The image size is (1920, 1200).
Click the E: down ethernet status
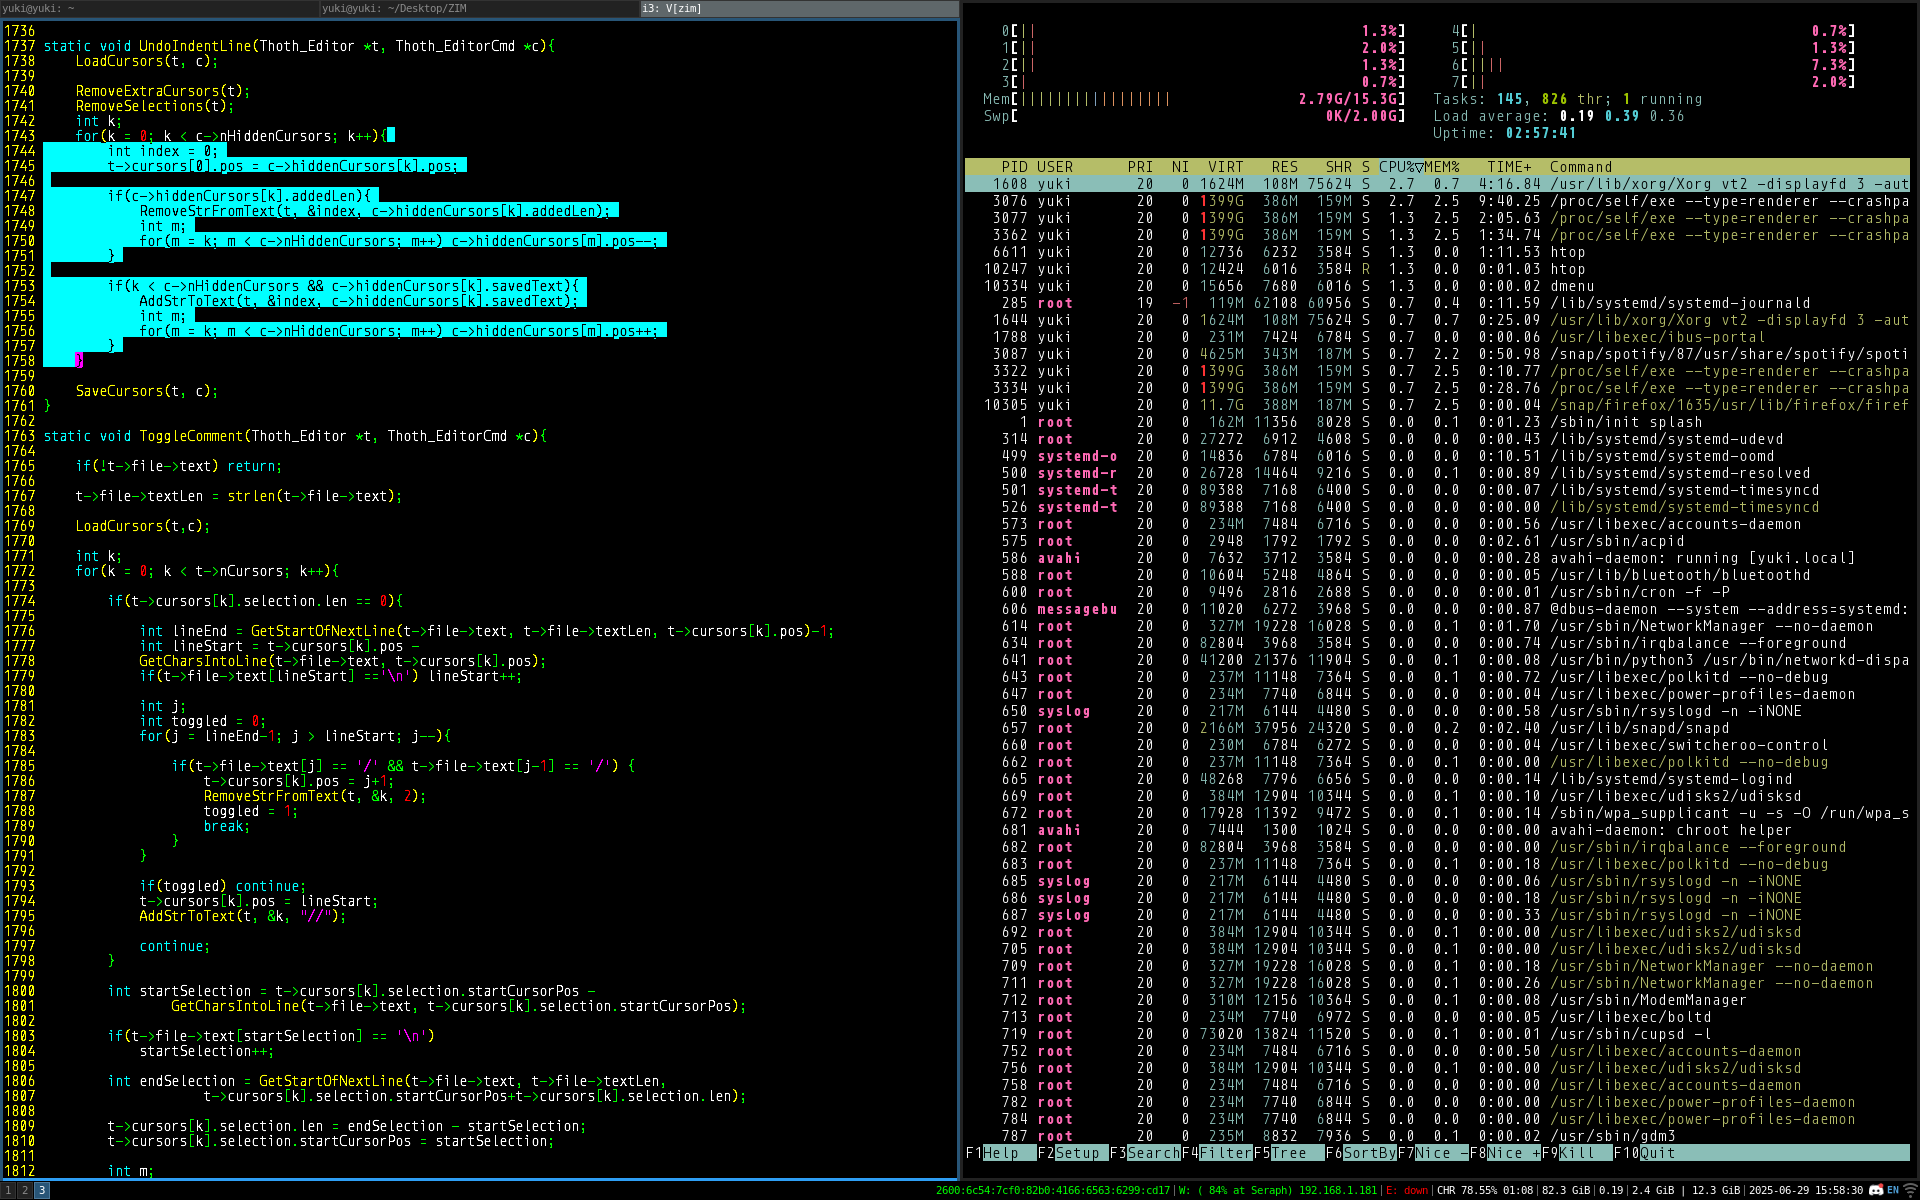tap(1407, 1190)
